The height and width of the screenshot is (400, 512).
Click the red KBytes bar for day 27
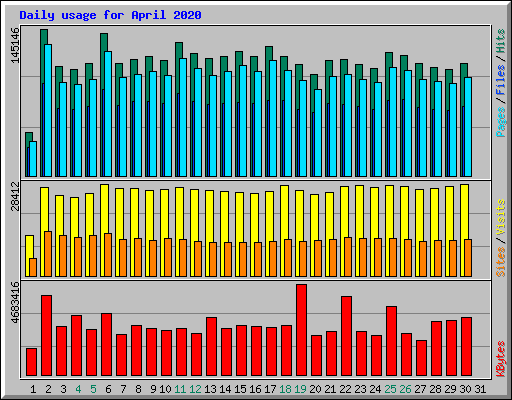click(x=421, y=358)
